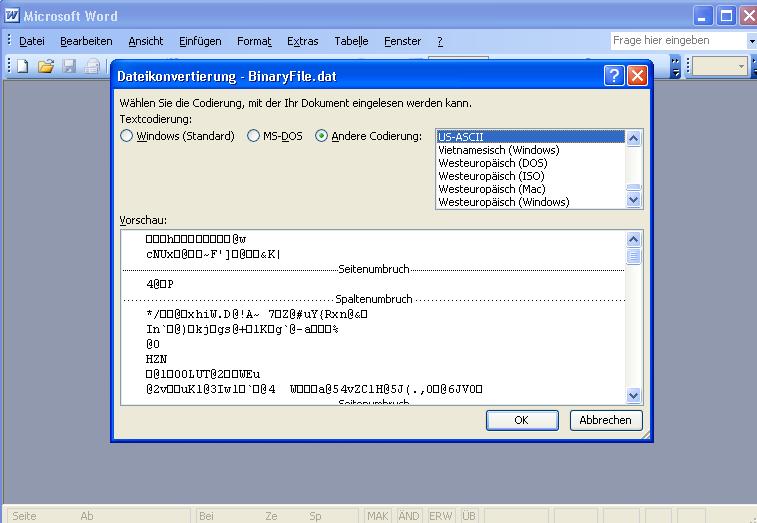The height and width of the screenshot is (523, 757).
Task: Click the HZN line in preview
Action: click(156, 359)
